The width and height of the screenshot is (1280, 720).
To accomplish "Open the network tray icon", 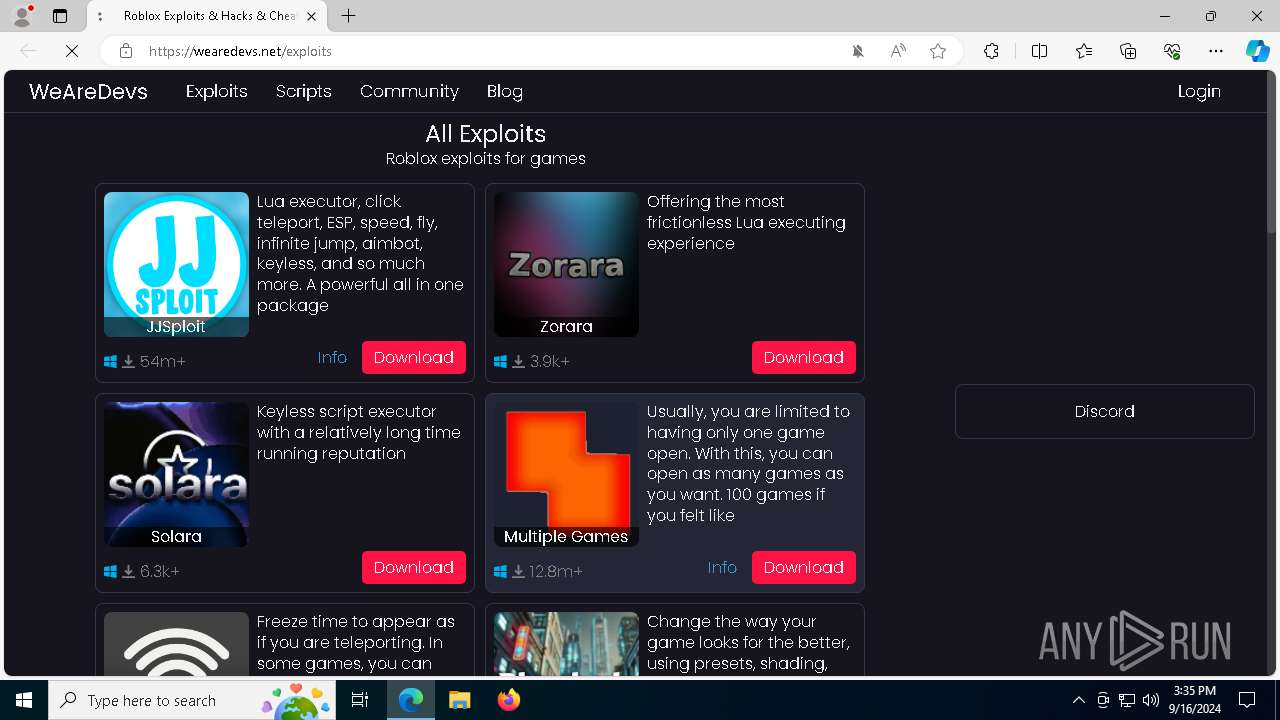I will click(x=1127, y=700).
